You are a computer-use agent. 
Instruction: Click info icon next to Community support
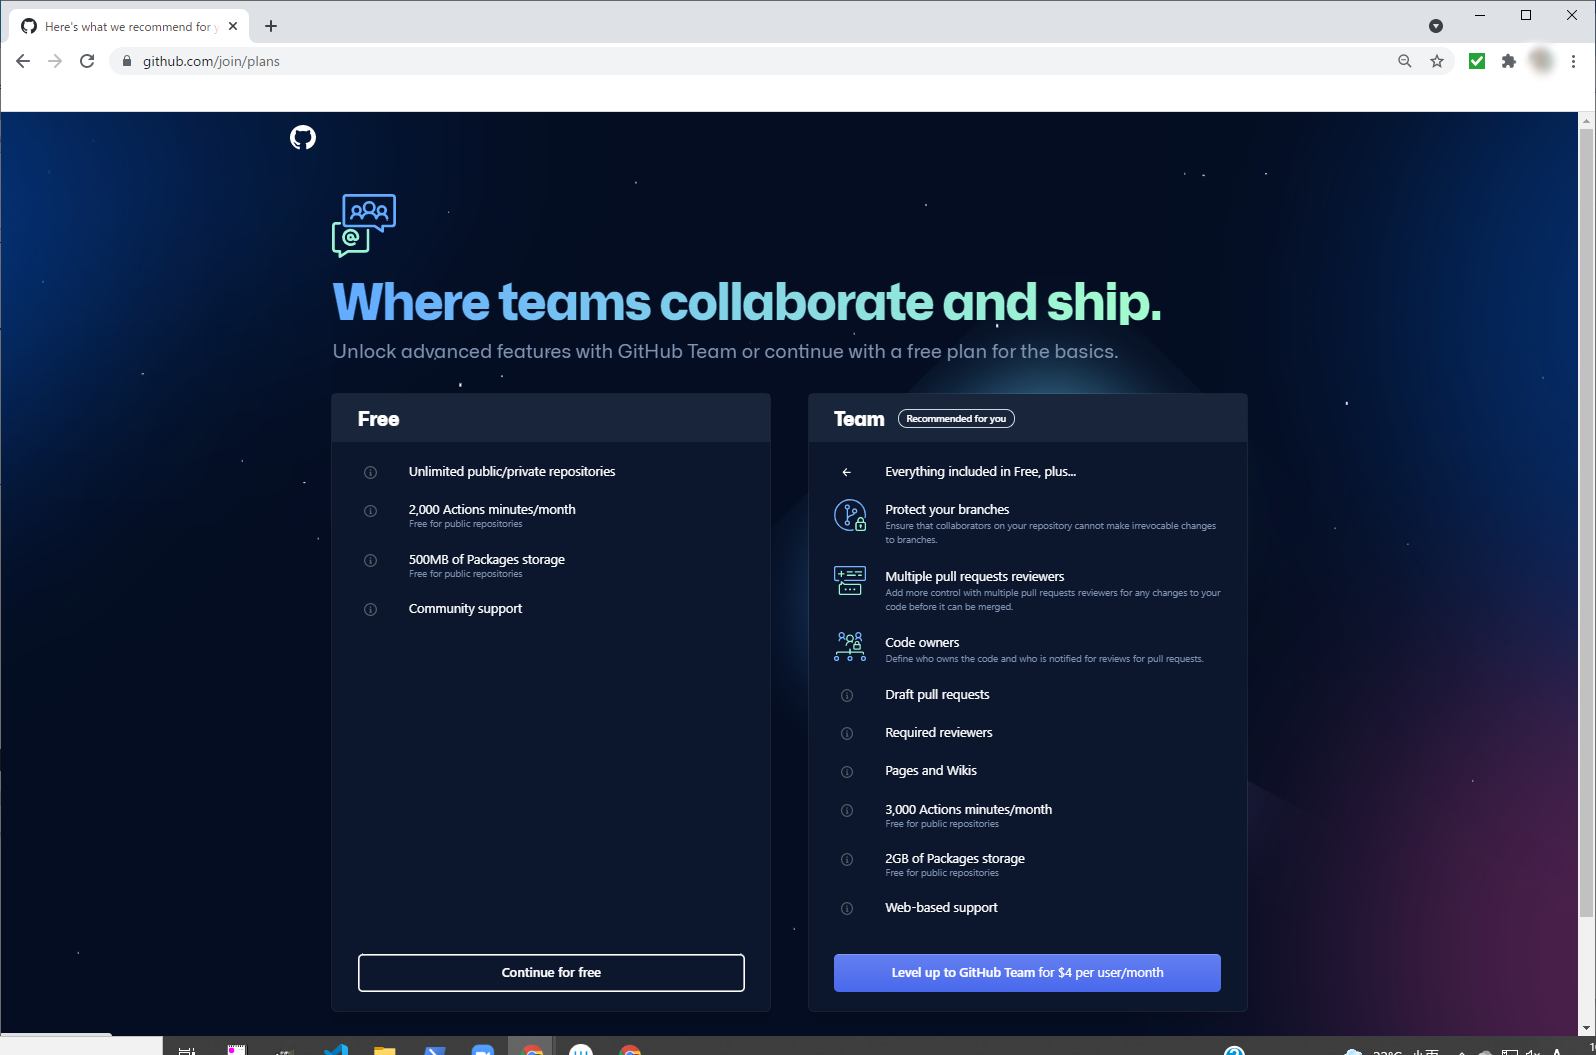pyautogui.click(x=370, y=609)
